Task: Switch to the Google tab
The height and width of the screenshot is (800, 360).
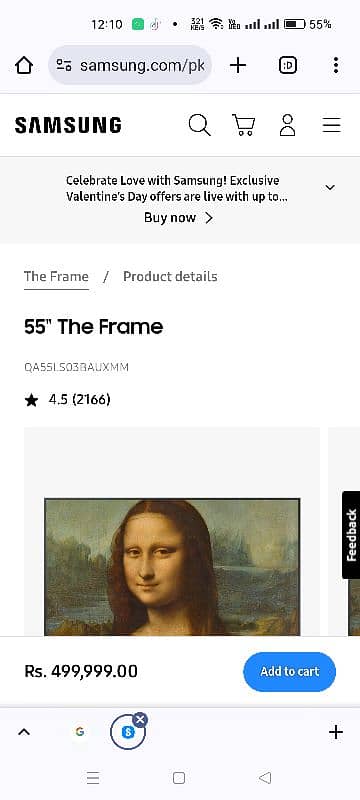Action: pos(80,732)
